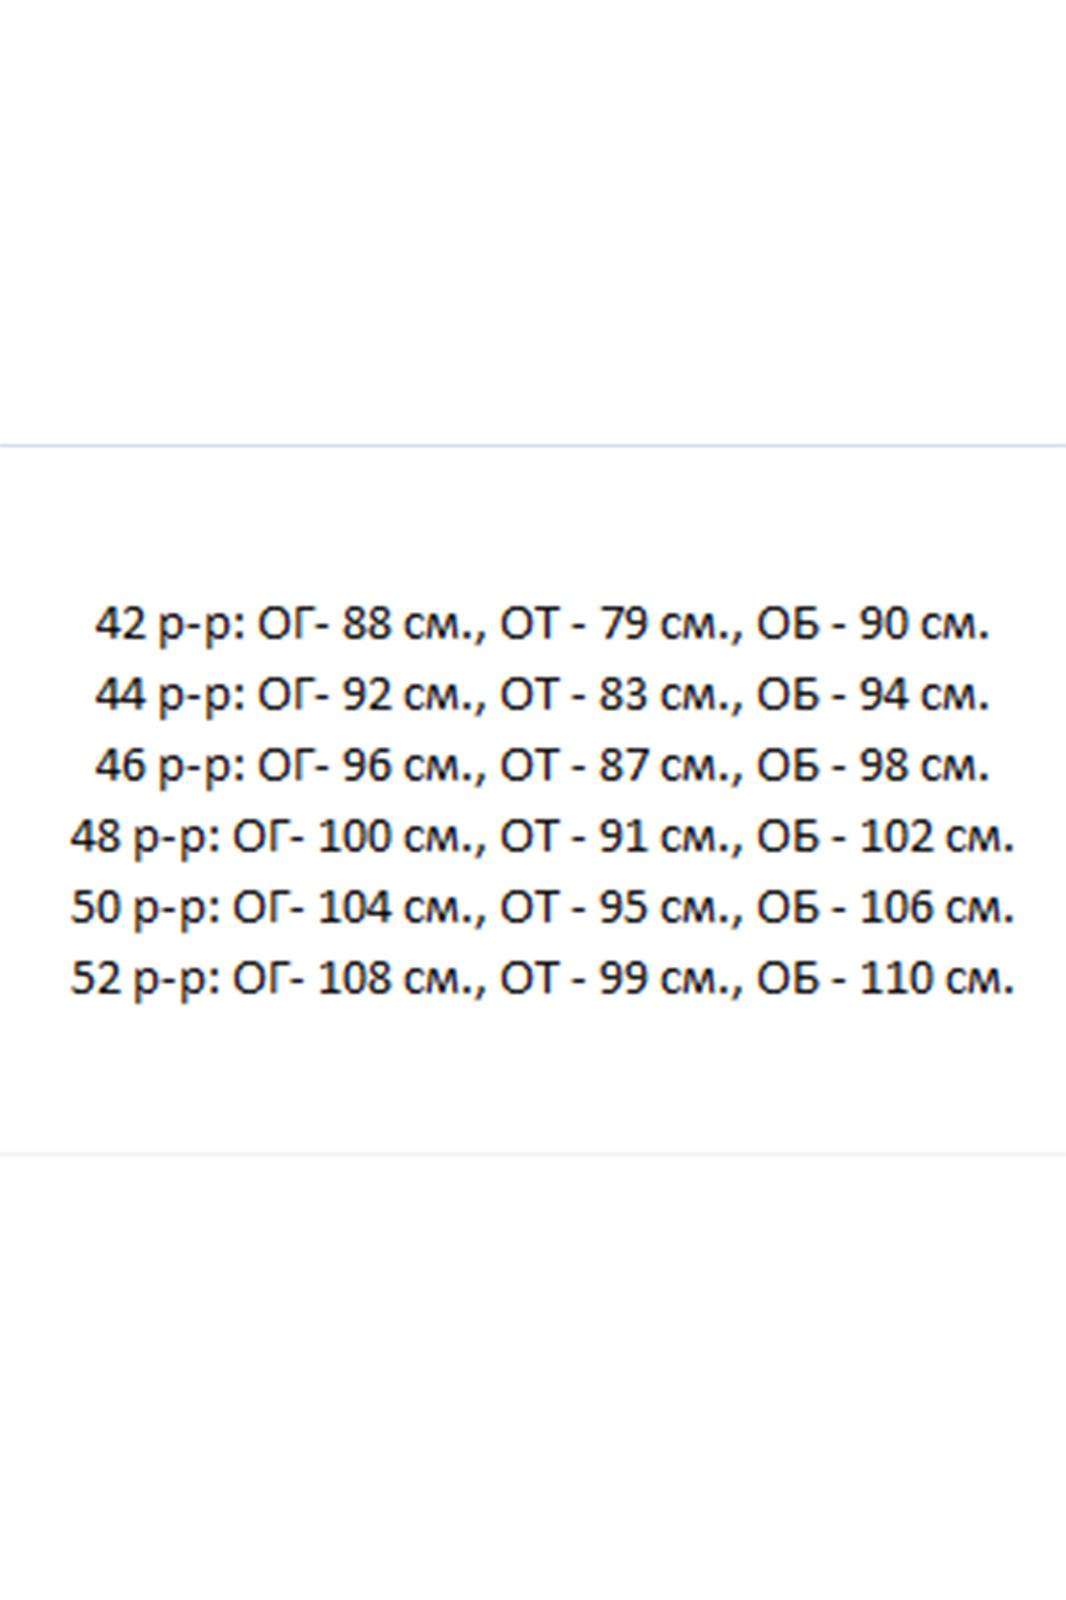This screenshot has height=1600, width=1066.
Task: Click the 52 р-р size row
Action: point(542,978)
